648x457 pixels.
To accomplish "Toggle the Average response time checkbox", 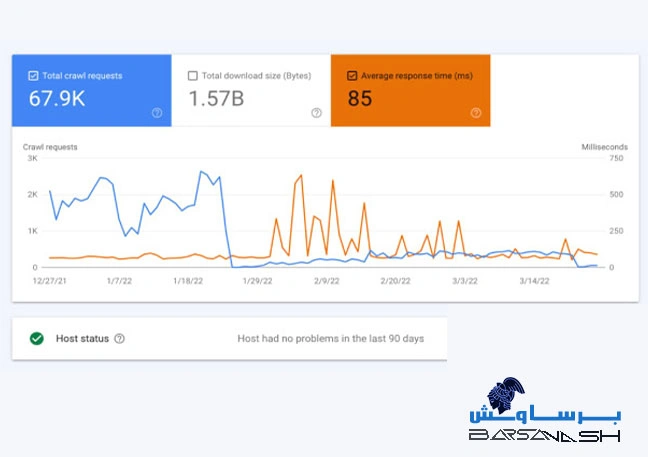I will (x=352, y=76).
